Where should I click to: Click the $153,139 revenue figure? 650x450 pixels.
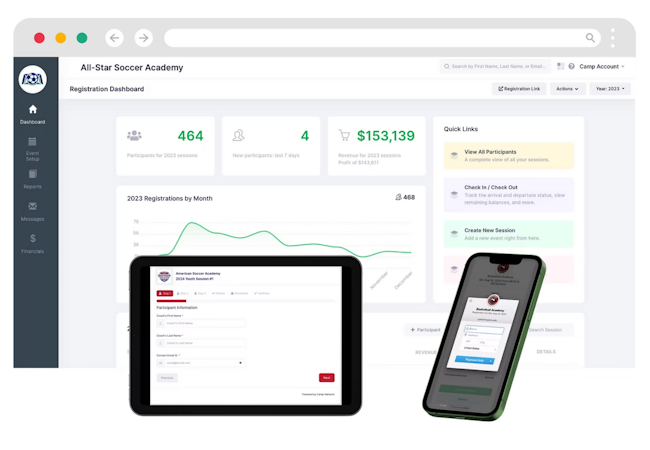tap(386, 136)
